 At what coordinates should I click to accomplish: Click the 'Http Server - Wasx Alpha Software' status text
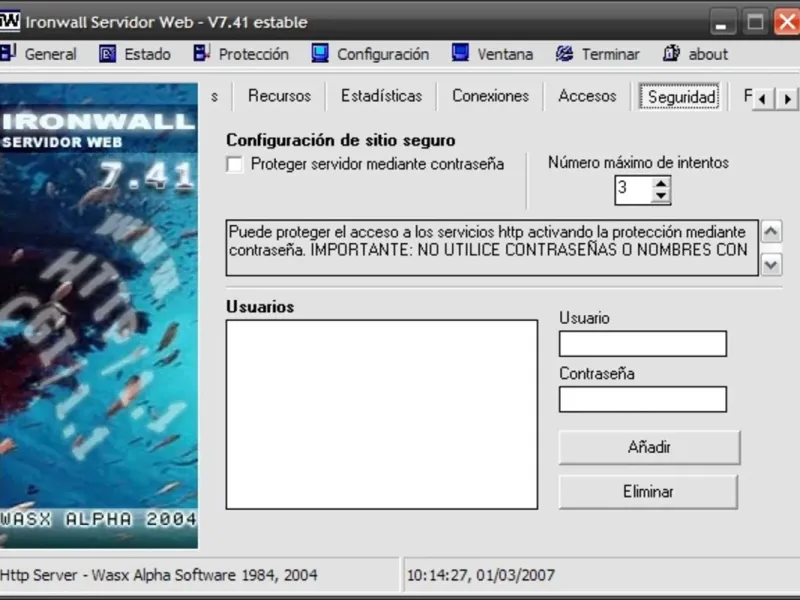[159, 575]
